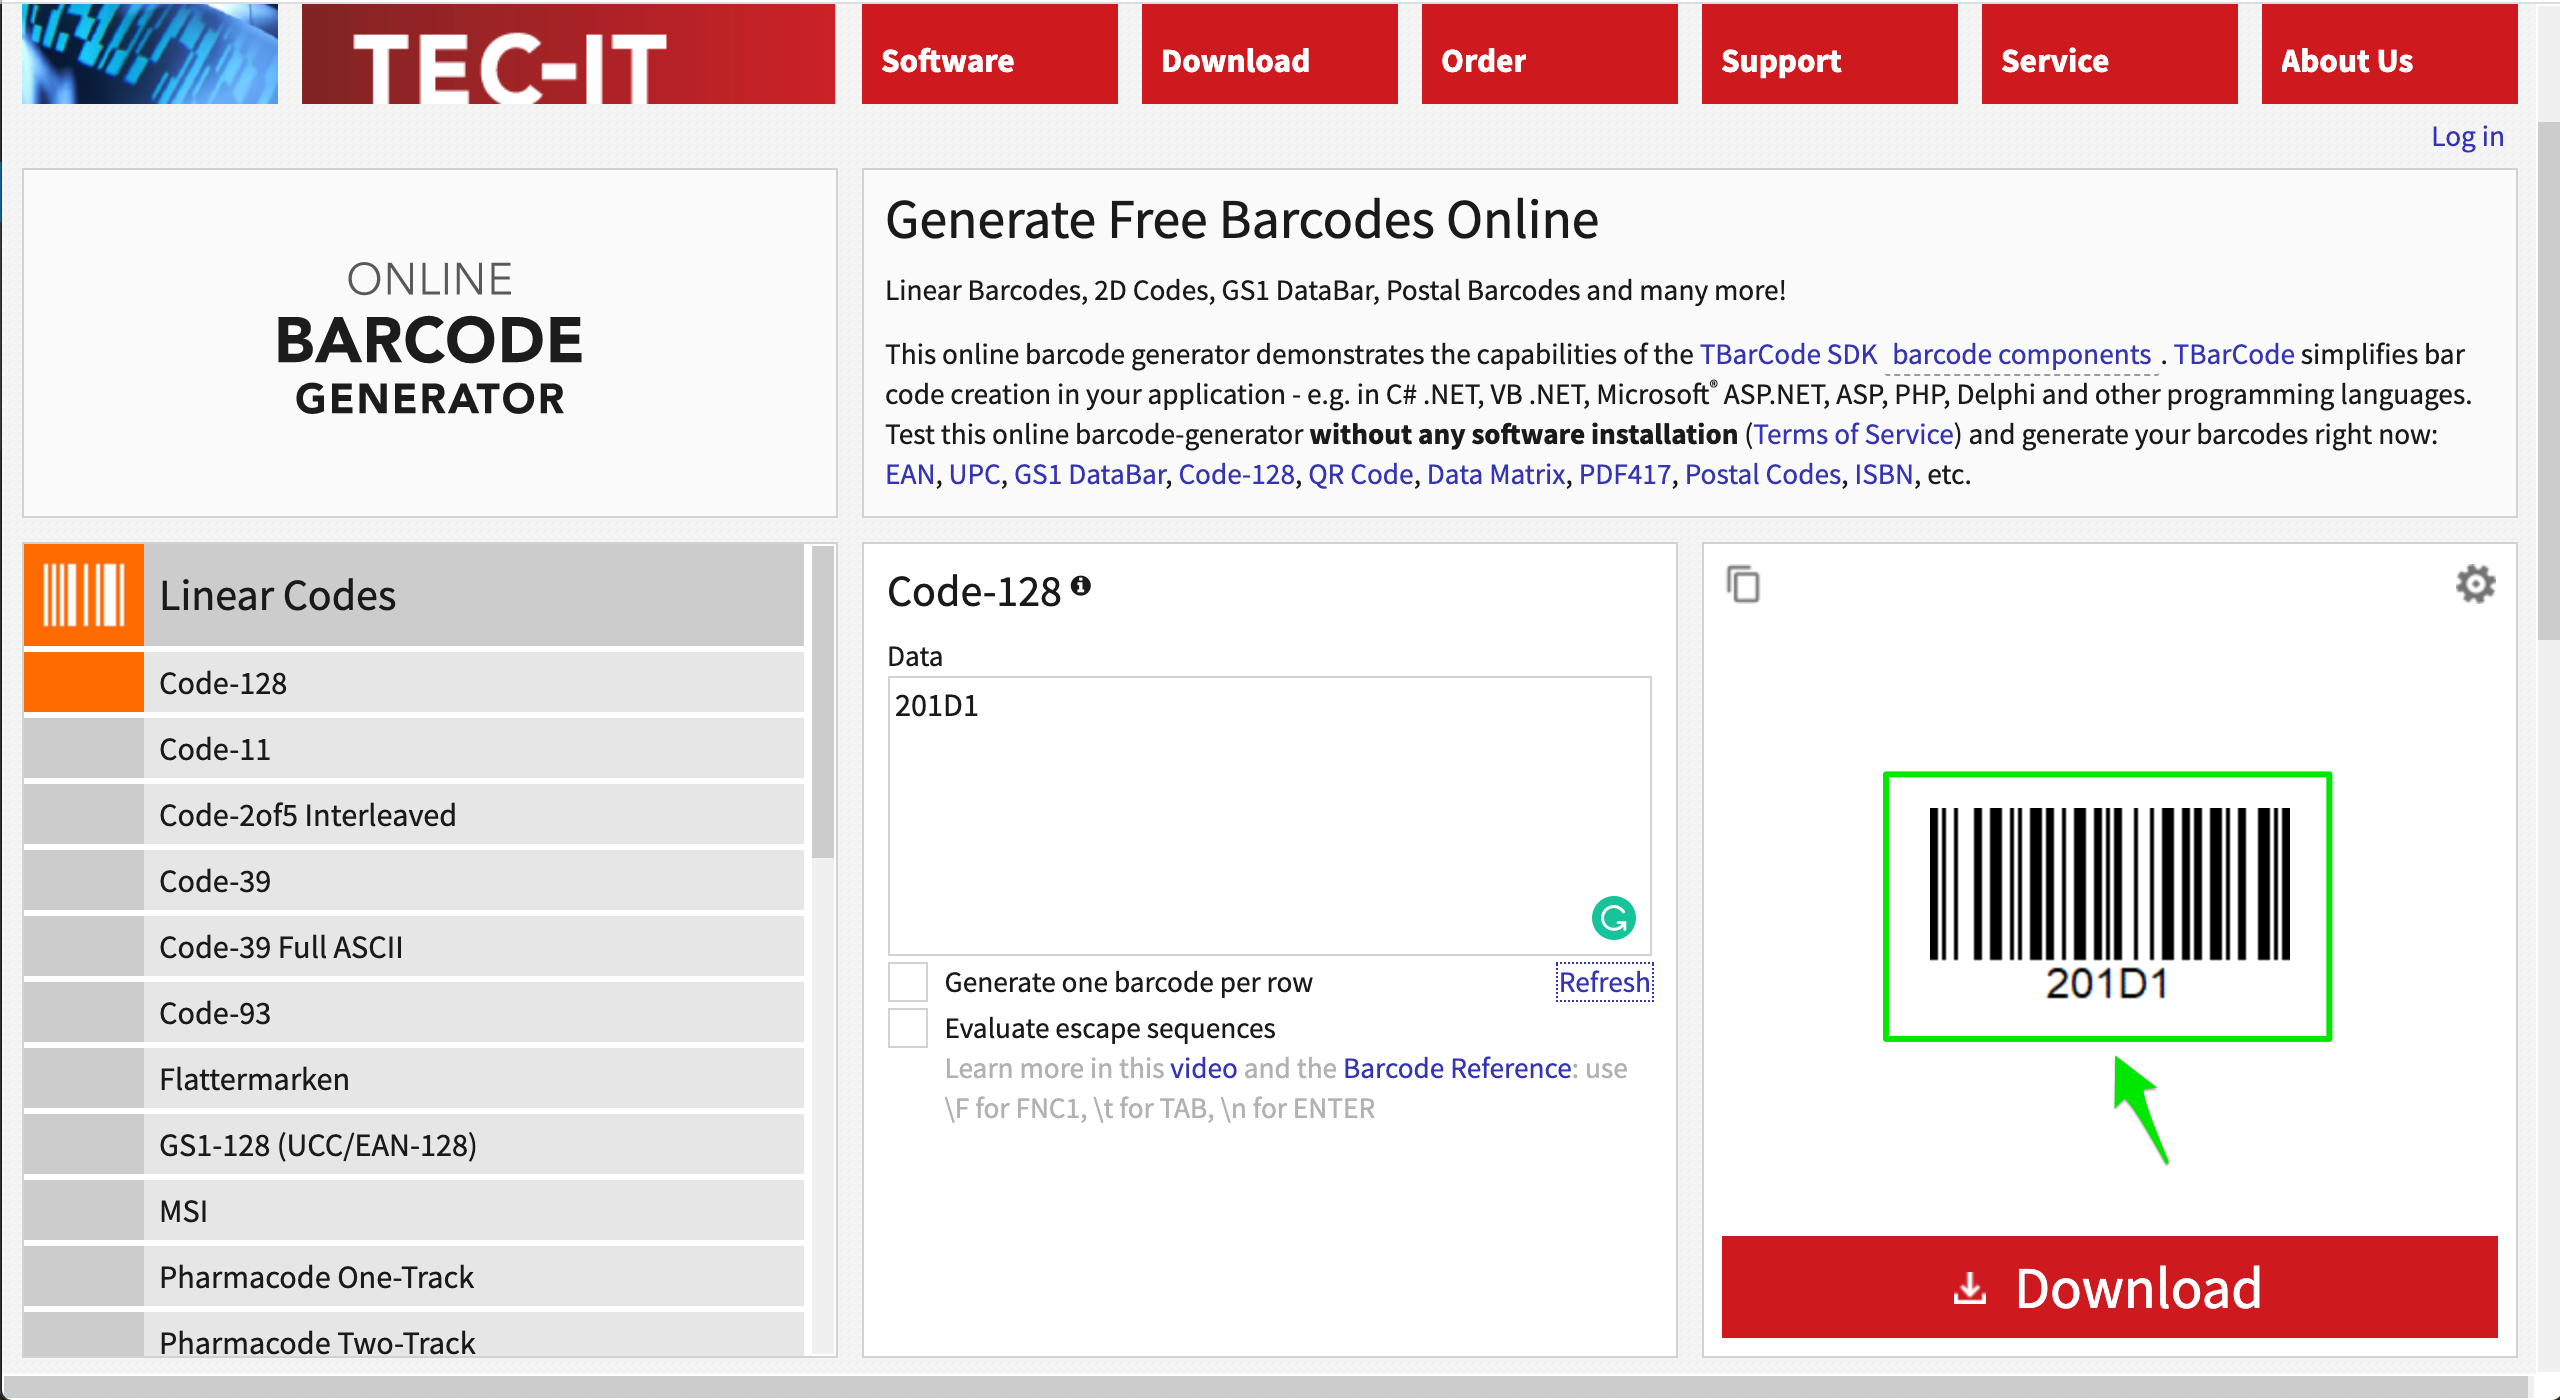Viewport: 2560px width, 1400px height.
Task: Toggle Generate one barcode per row
Action: pyautogui.click(x=910, y=979)
